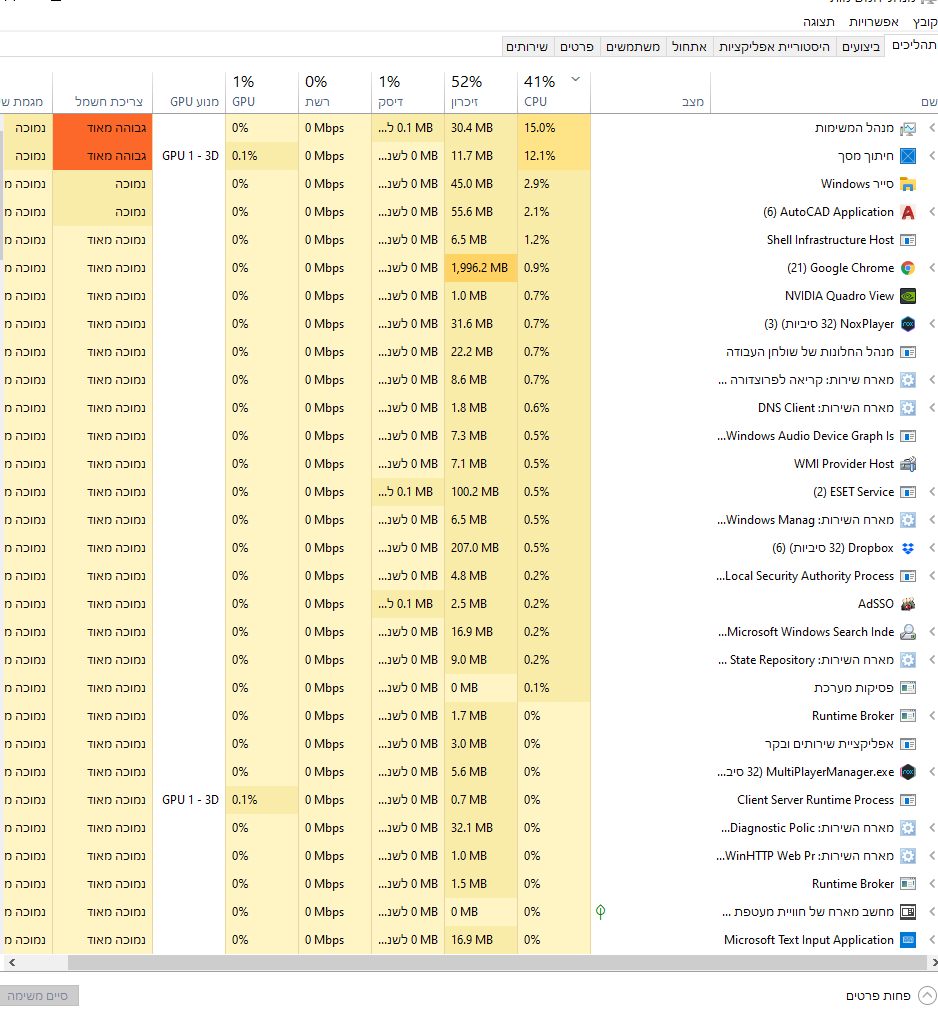Collapse details with the פחות פרטים chevron
938x1013 pixels.
927,996
